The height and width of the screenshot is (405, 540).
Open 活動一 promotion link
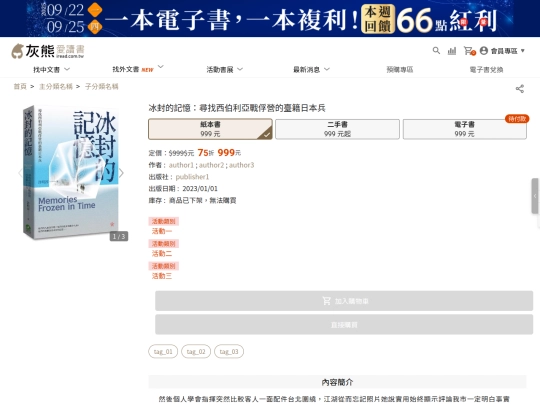tap(162, 231)
